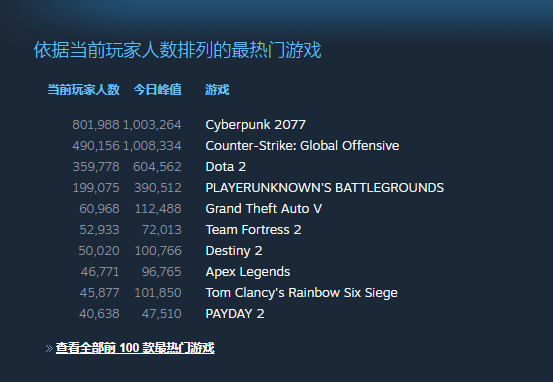Select Destiny 2 from the list
553x382 pixels.
point(234,251)
